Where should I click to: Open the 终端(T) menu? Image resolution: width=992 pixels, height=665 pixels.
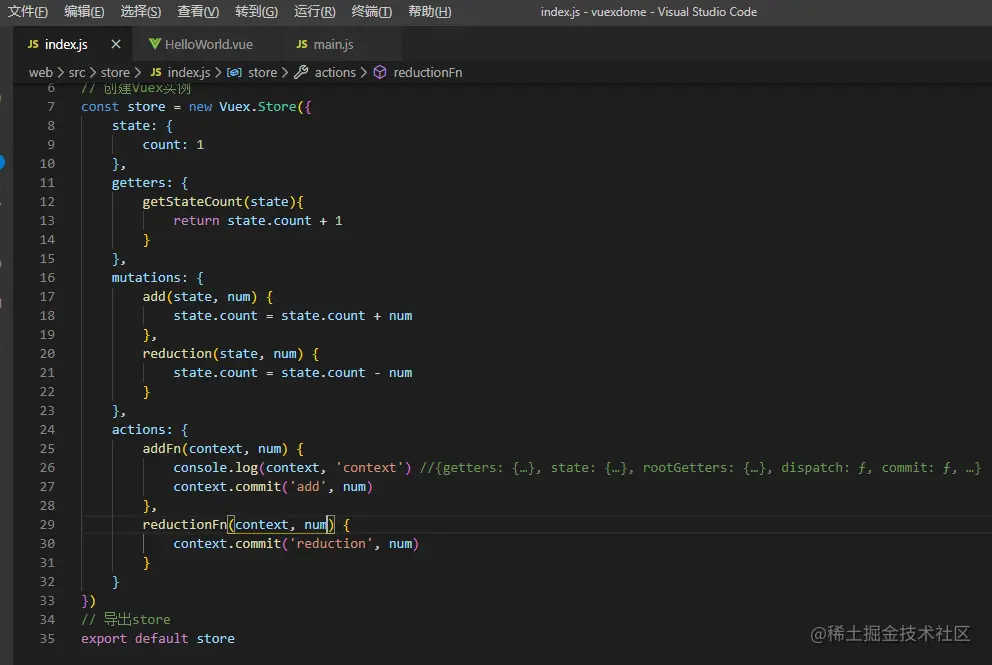click(371, 11)
